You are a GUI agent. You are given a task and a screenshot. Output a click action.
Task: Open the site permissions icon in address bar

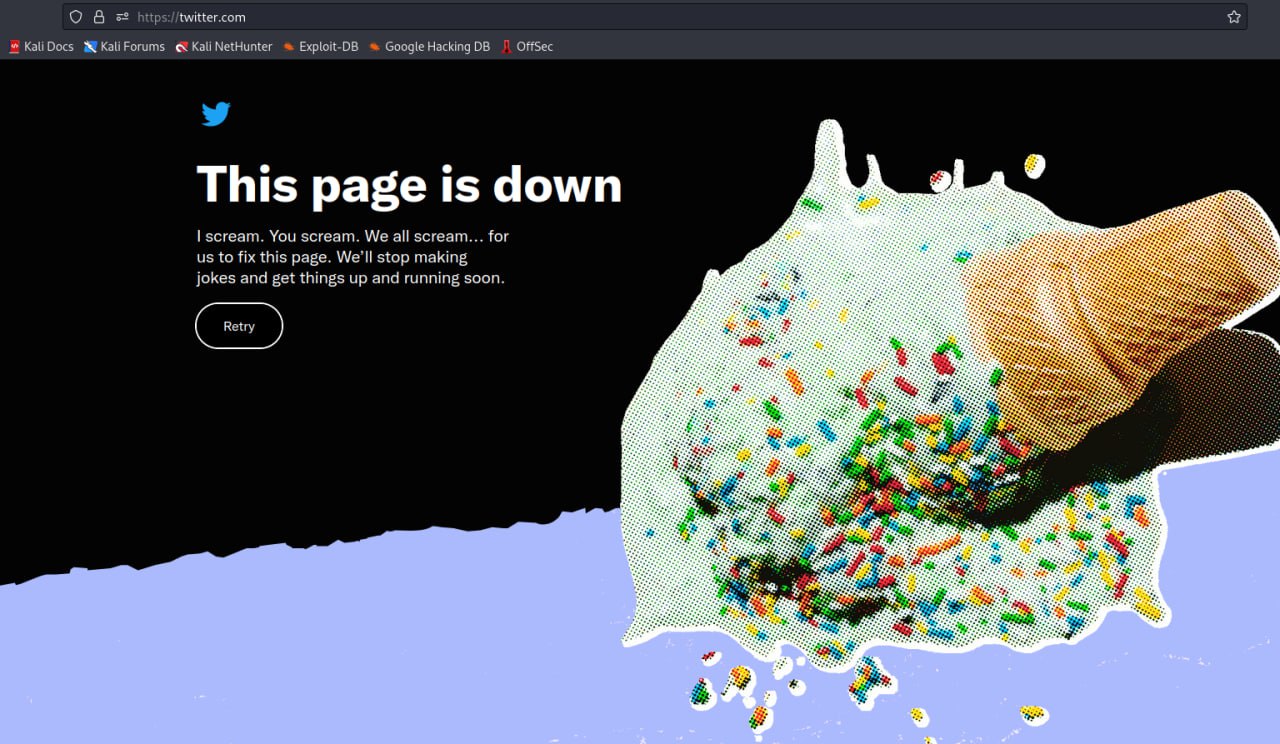[122, 17]
